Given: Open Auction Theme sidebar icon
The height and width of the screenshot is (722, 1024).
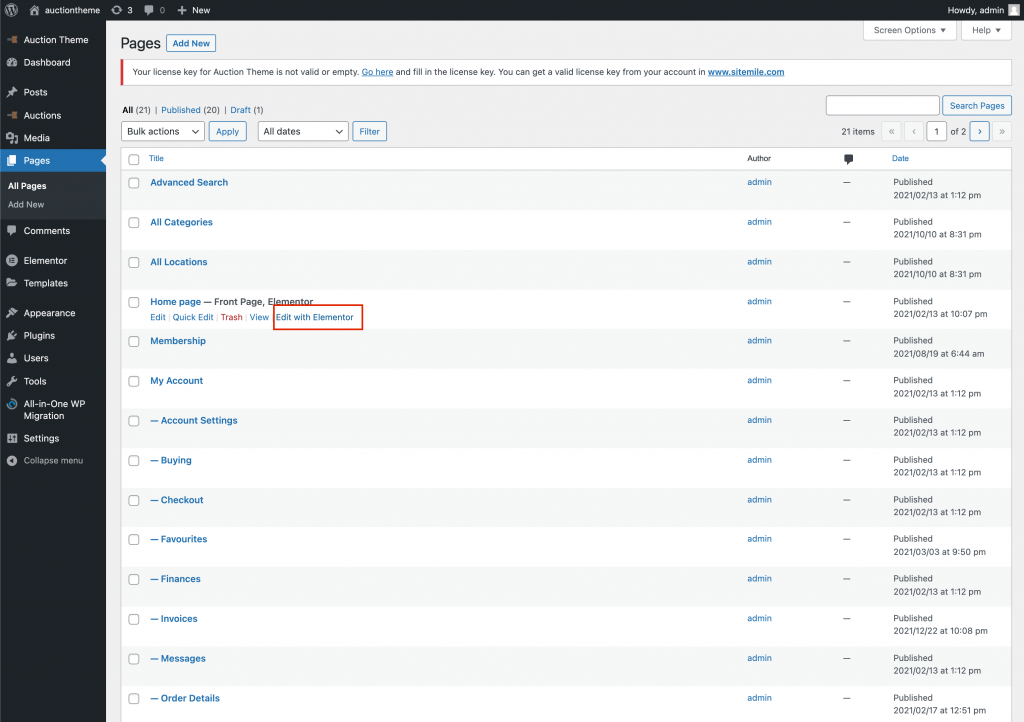Looking at the screenshot, I should click(12, 40).
